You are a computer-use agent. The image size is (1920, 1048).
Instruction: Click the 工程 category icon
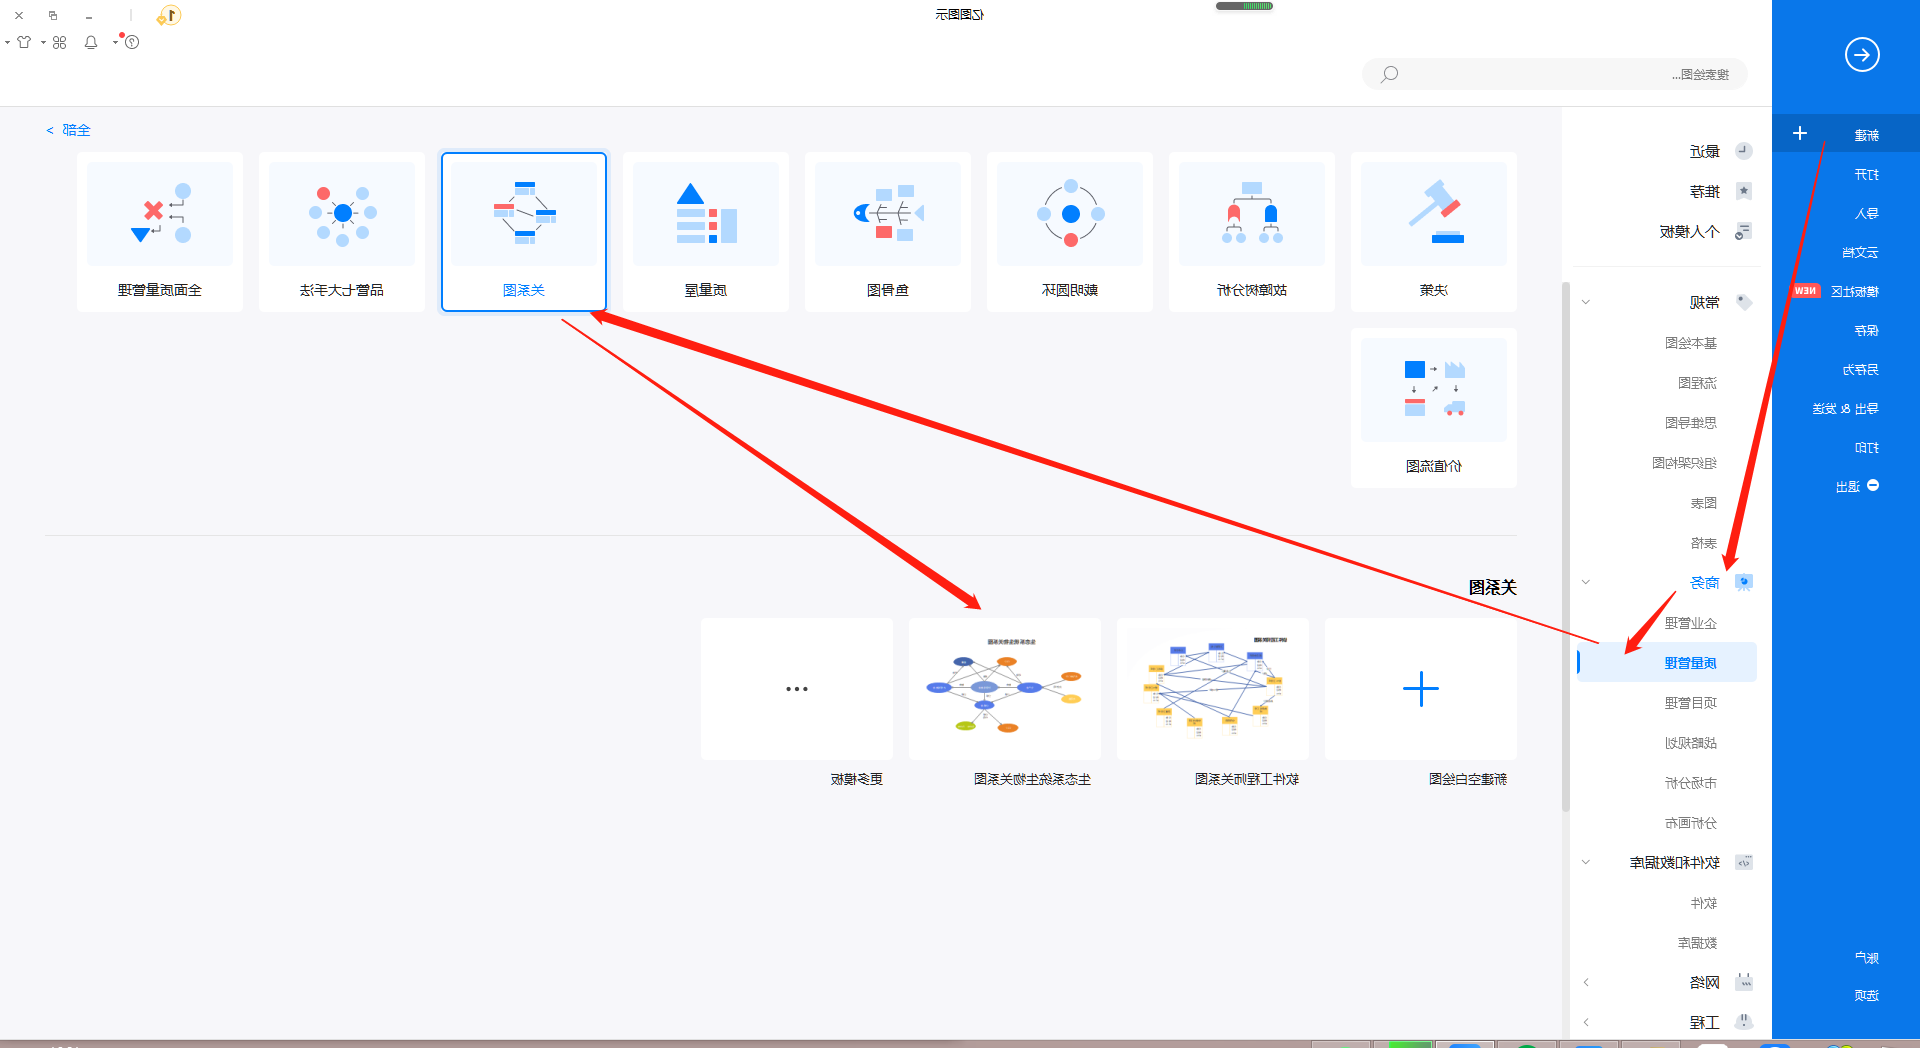1743,1022
